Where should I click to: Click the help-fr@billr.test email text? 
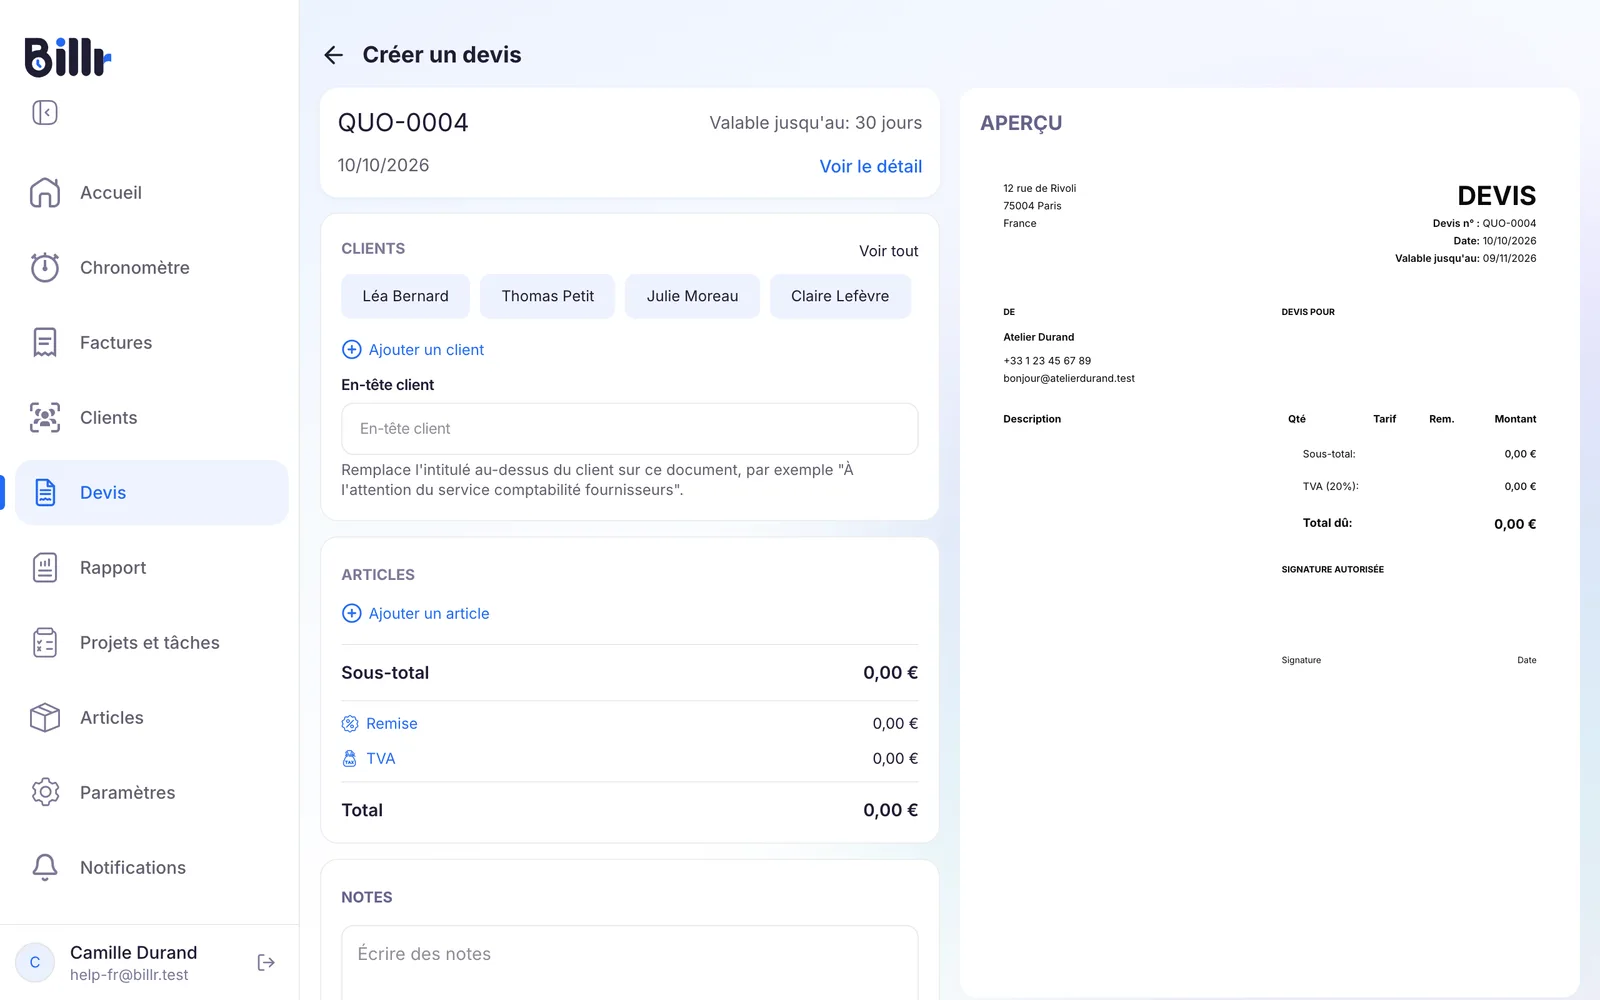tap(129, 975)
